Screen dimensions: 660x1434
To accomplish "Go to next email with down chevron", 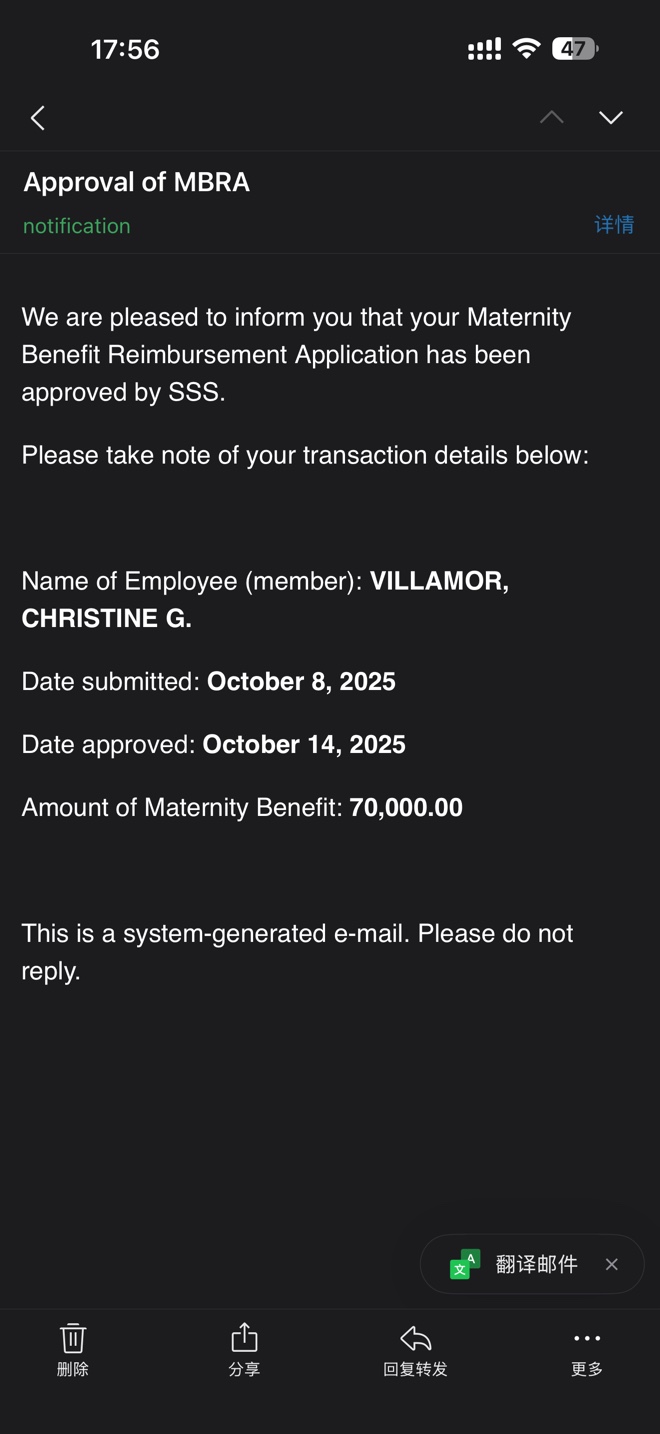I will [611, 118].
